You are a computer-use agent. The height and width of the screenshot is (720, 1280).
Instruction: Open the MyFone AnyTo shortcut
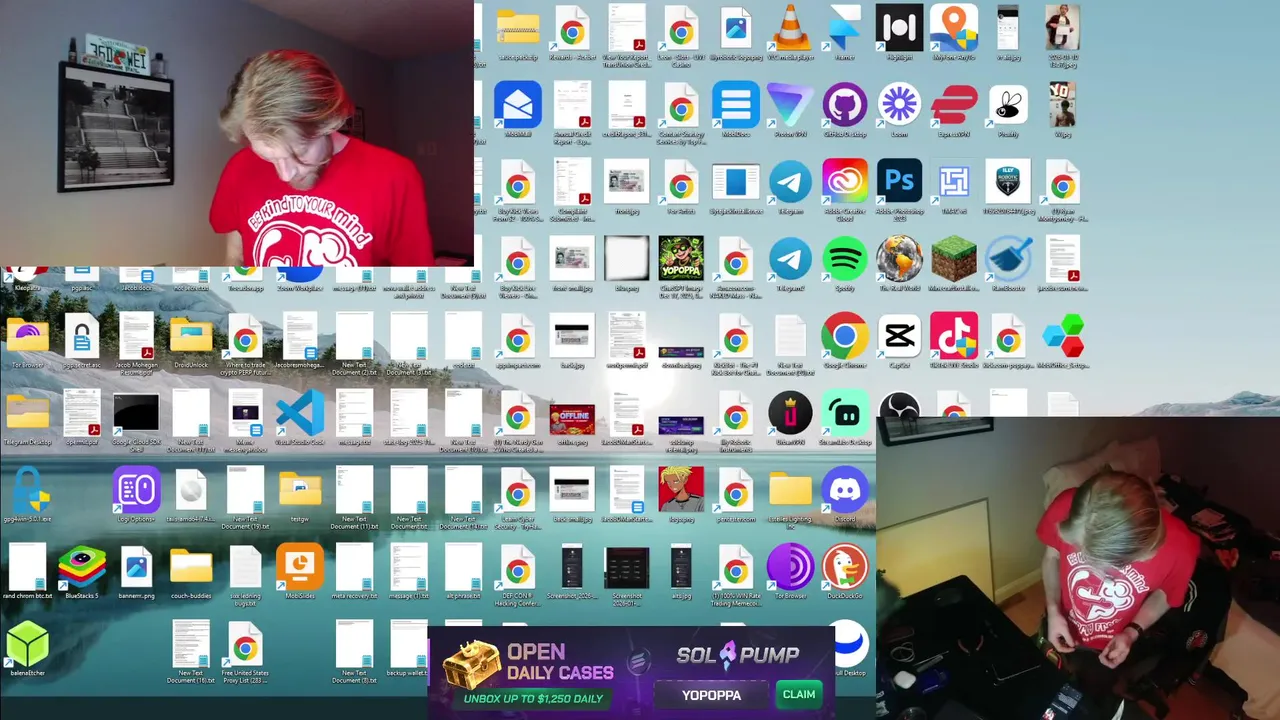pos(954,28)
